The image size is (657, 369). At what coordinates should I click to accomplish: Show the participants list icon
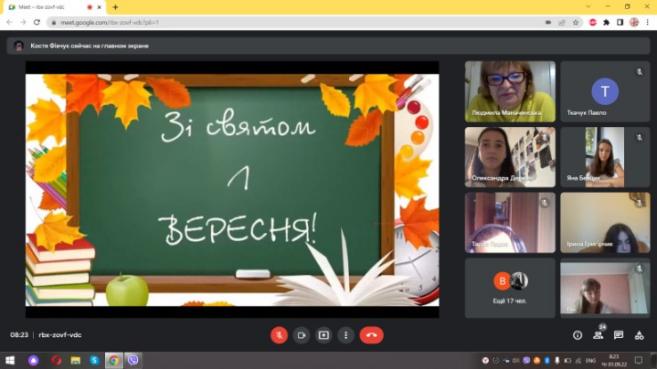(598, 335)
